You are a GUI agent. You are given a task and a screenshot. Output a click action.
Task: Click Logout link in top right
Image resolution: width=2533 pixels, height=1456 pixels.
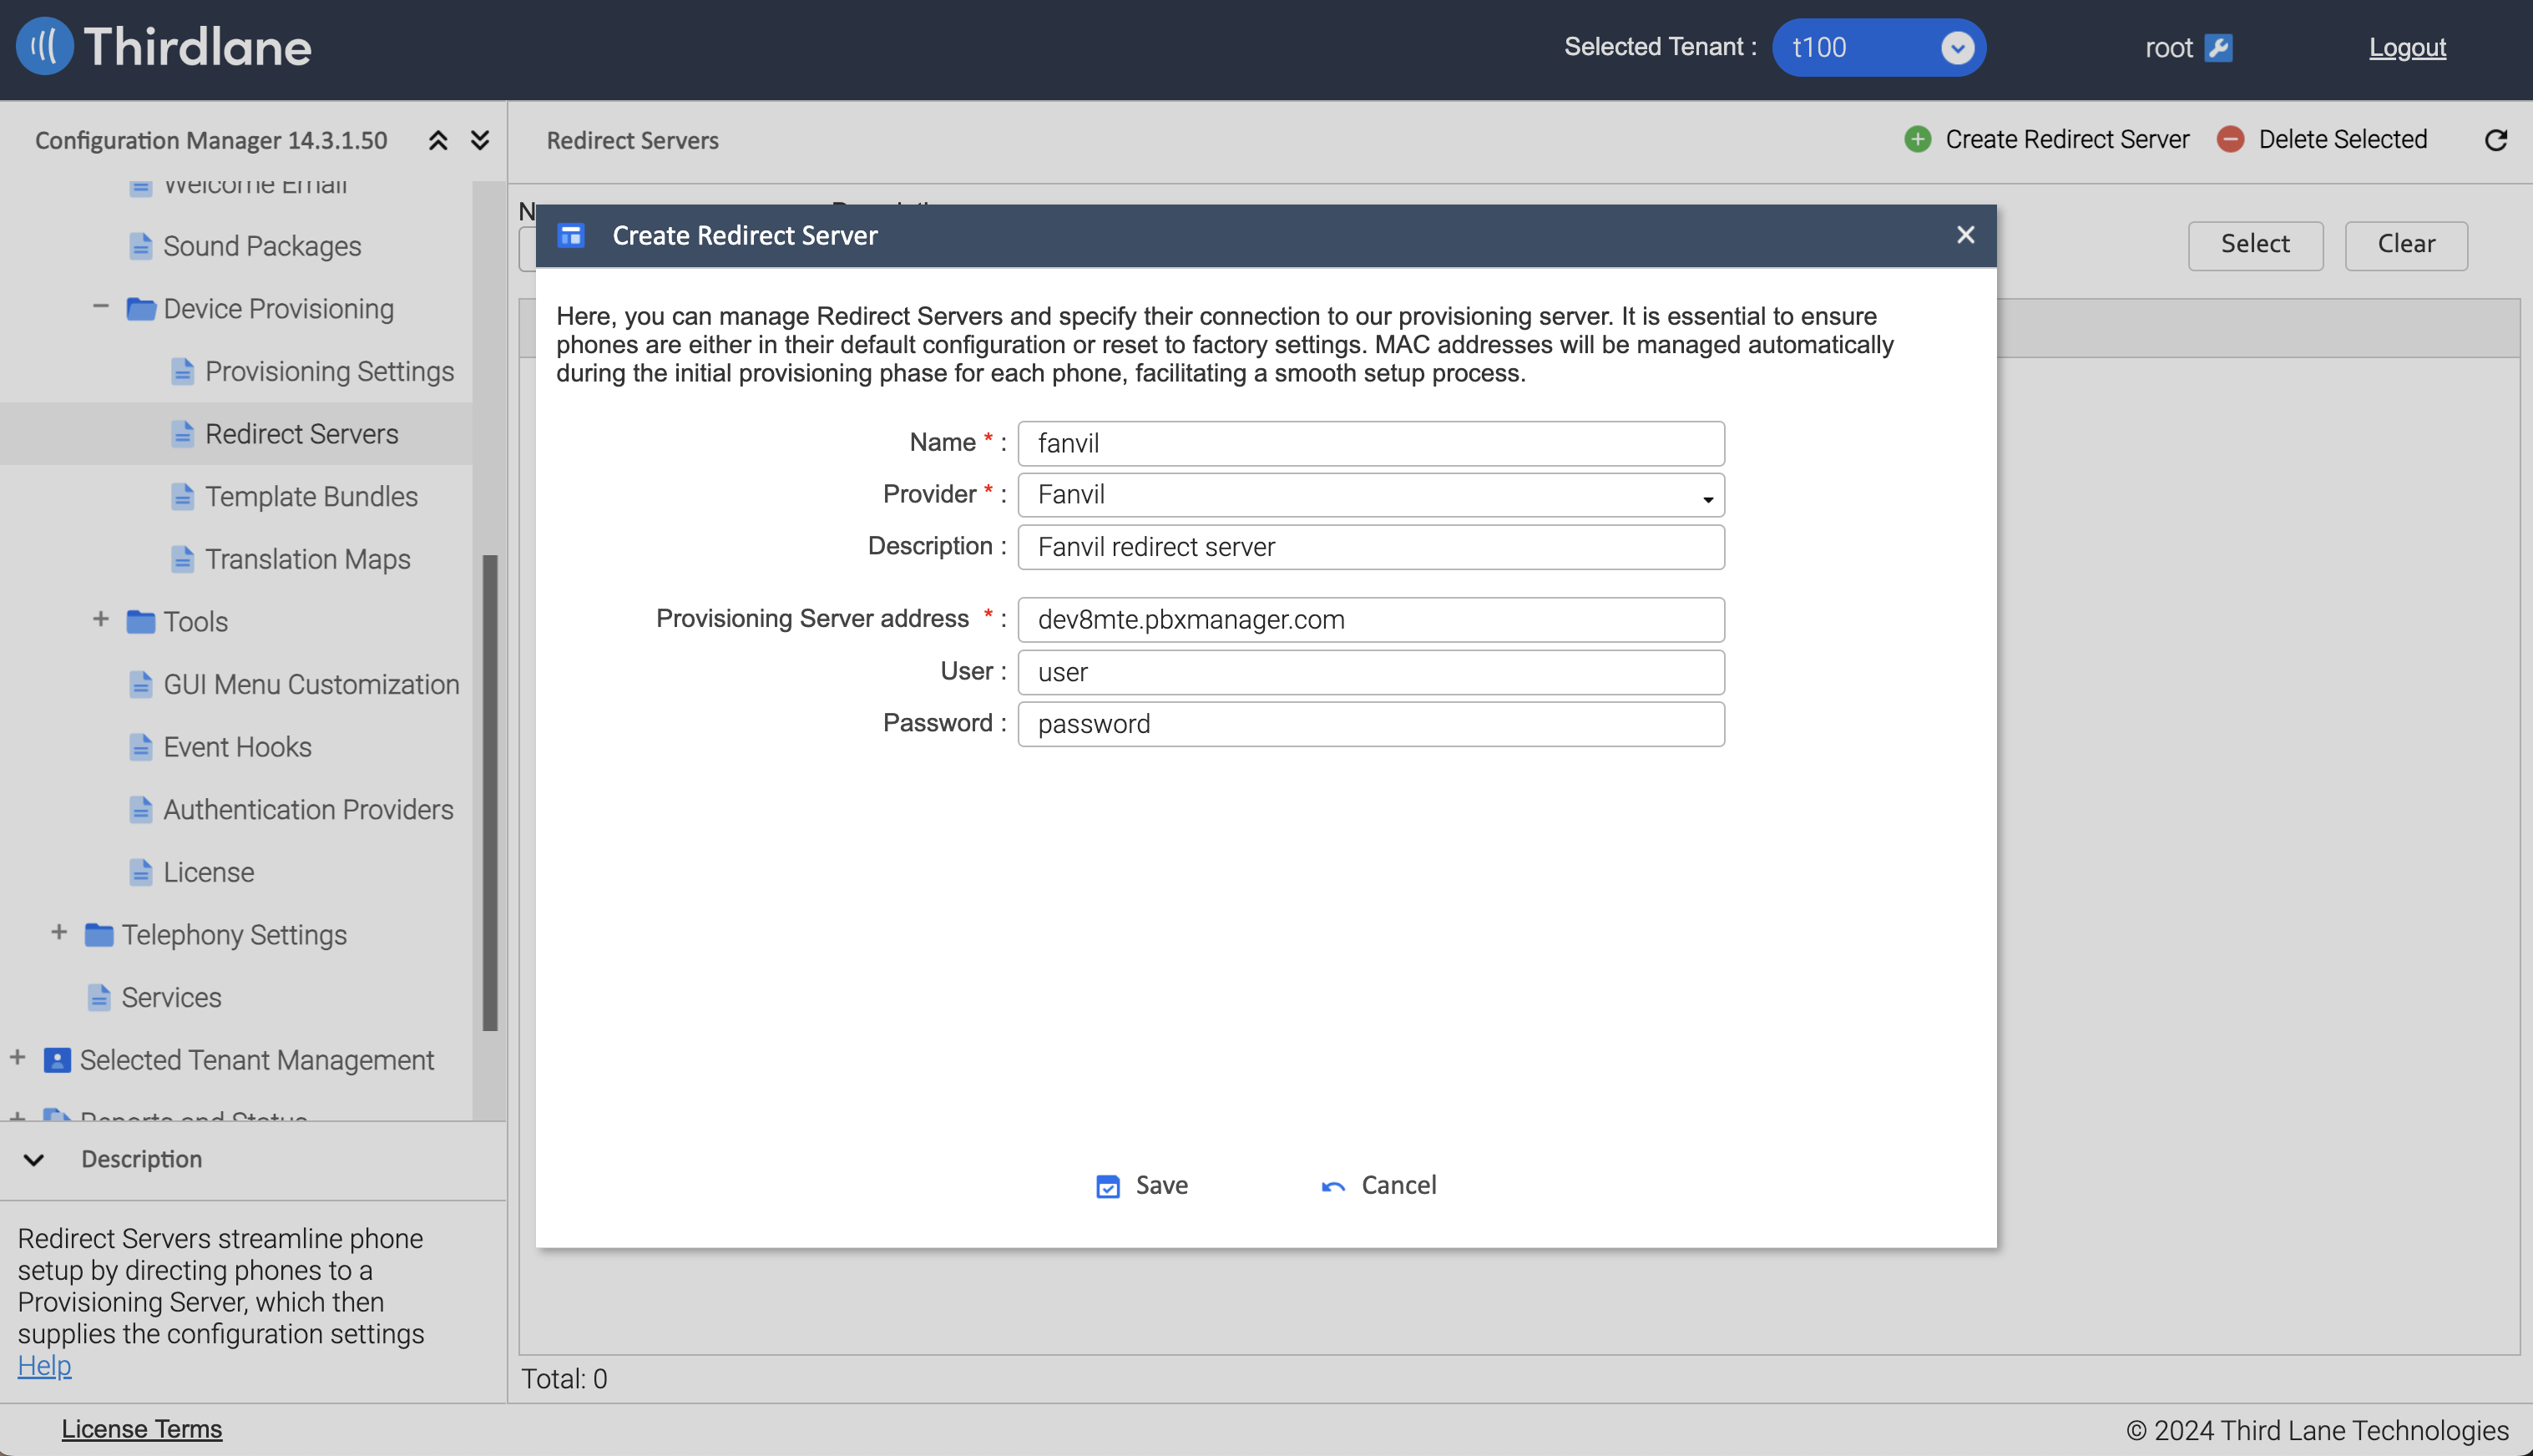[2408, 45]
